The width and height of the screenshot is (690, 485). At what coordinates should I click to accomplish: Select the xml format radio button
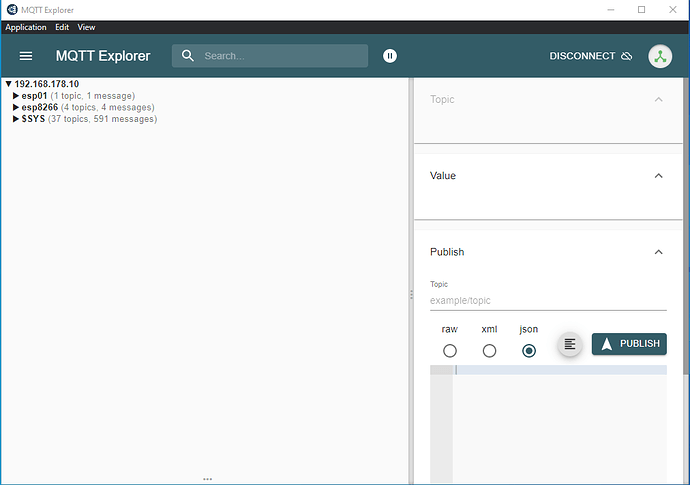489,351
